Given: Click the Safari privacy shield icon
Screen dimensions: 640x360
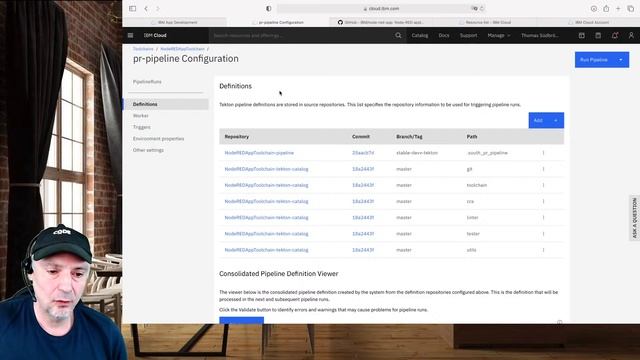Looking at the screenshot, I should coord(269,9).
